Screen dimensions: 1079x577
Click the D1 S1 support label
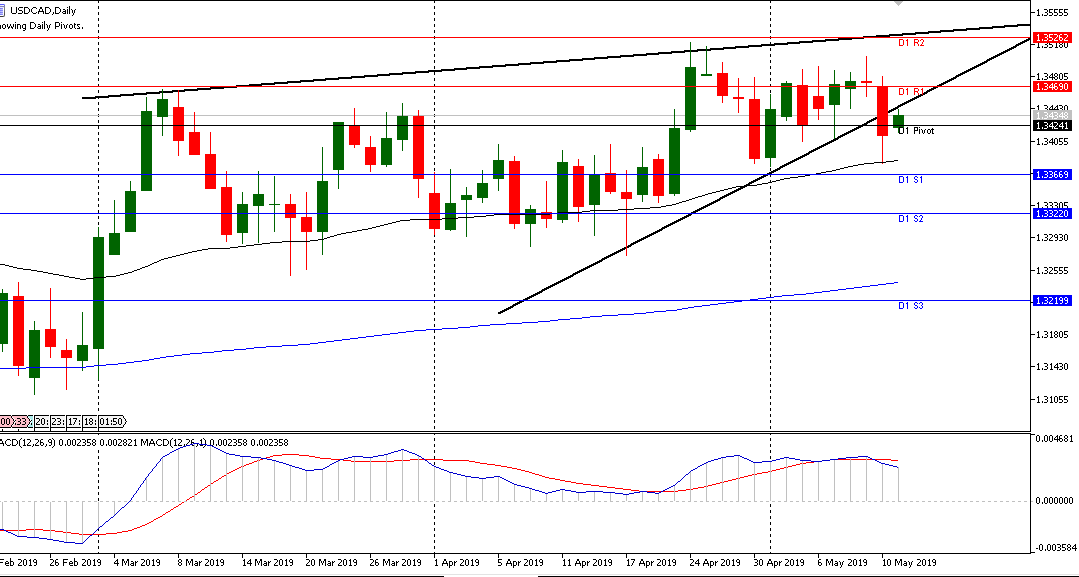click(910, 180)
